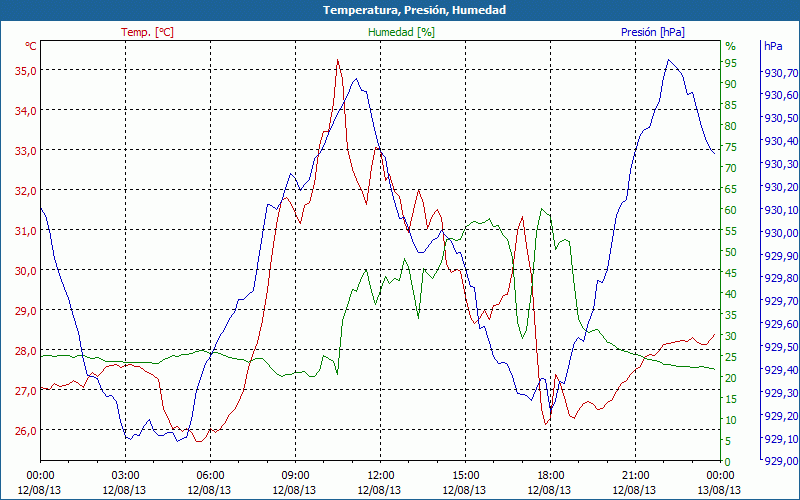Click the 929,80 pressure axis value
Image resolution: width=800 pixels, height=500 pixels.
click(x=781, y=279)
